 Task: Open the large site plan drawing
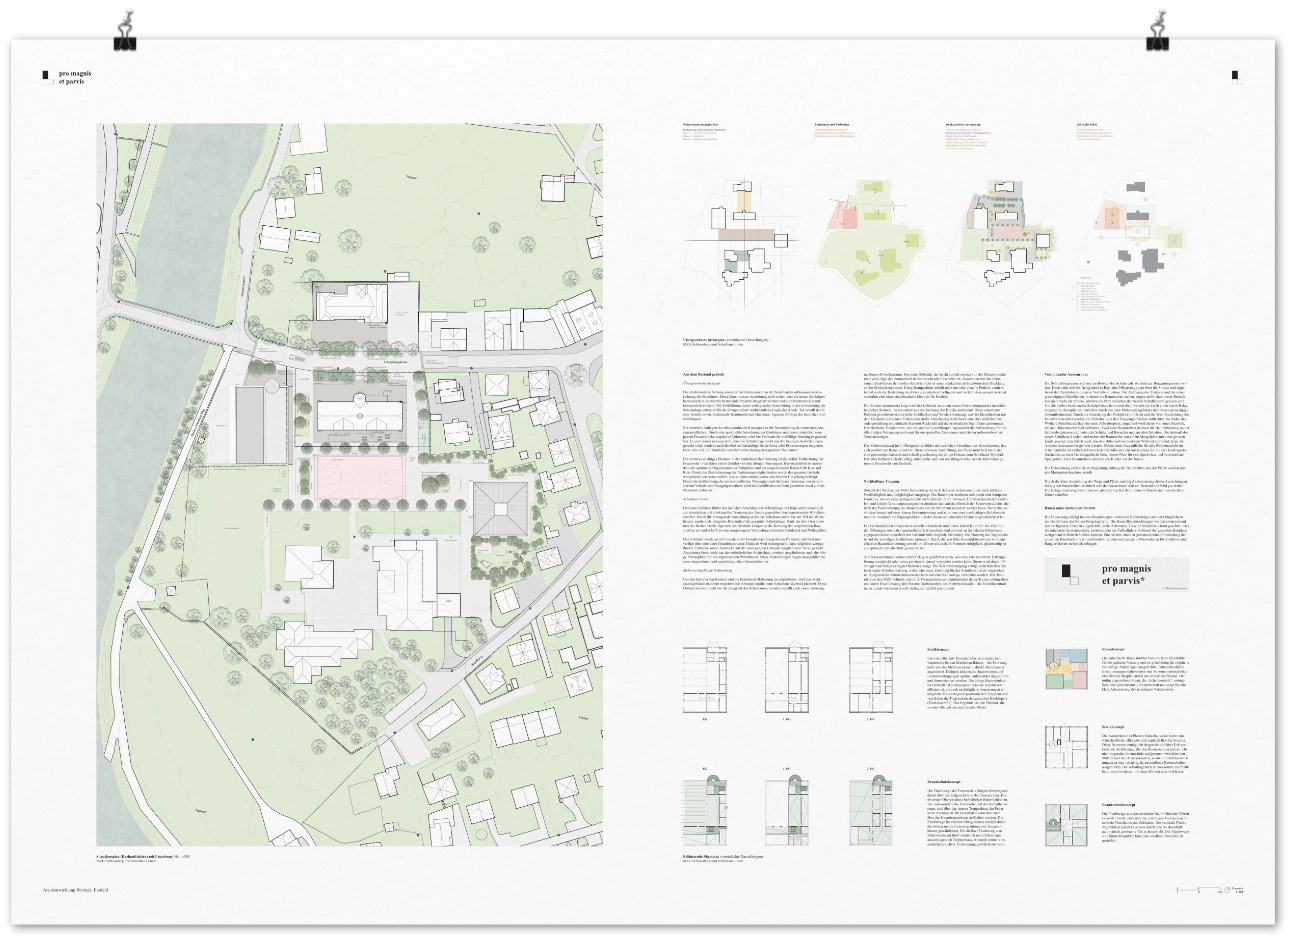point(350,488)
